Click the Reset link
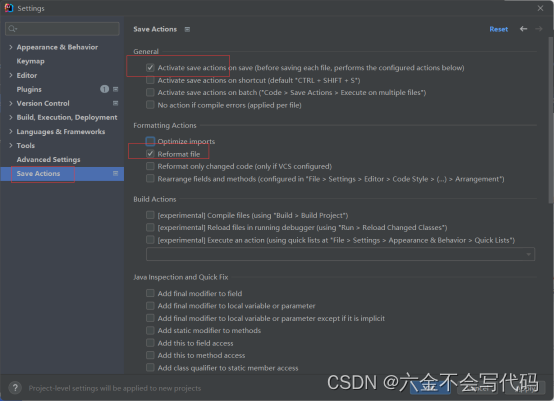Viewport: 554px width, 402px height. tap(499, 29)
